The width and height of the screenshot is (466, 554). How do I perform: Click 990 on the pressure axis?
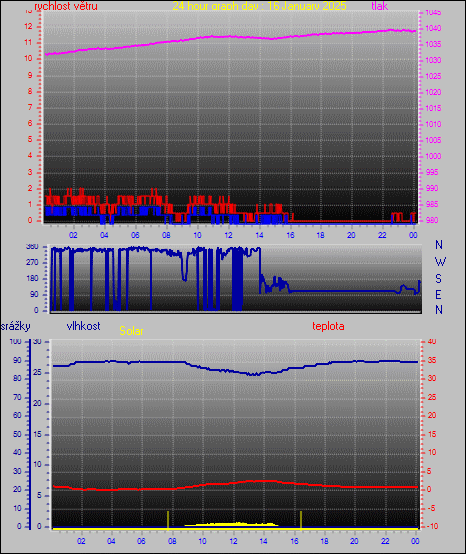tap(432, 188)
